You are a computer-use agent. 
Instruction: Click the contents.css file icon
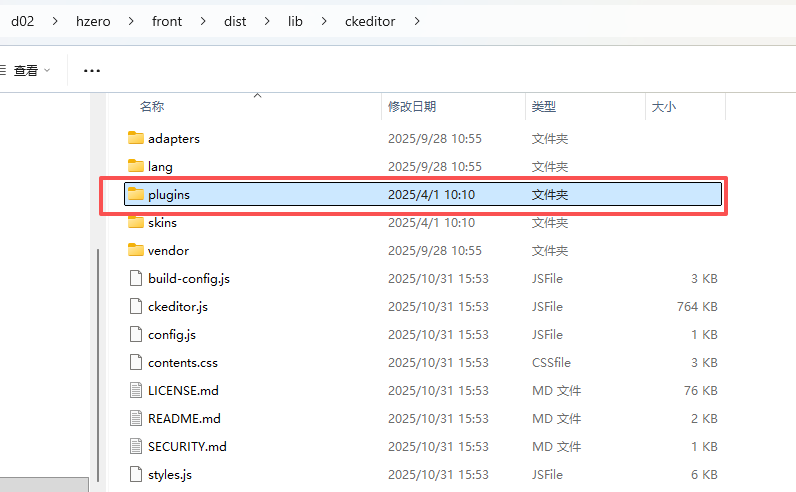pos(136,362)
